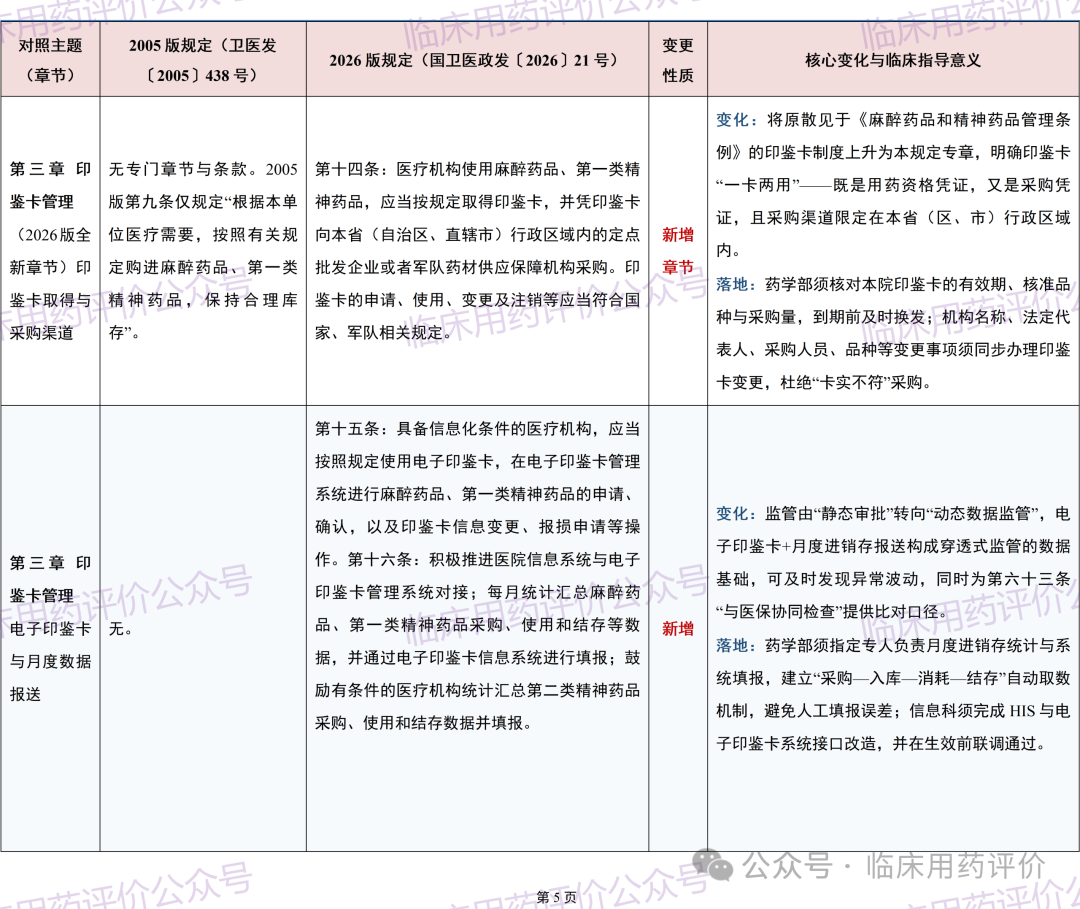This screenshot has height=909, width=1080.
Task: Click the first row's blue '落地：' label
Action: pos(736,284)
